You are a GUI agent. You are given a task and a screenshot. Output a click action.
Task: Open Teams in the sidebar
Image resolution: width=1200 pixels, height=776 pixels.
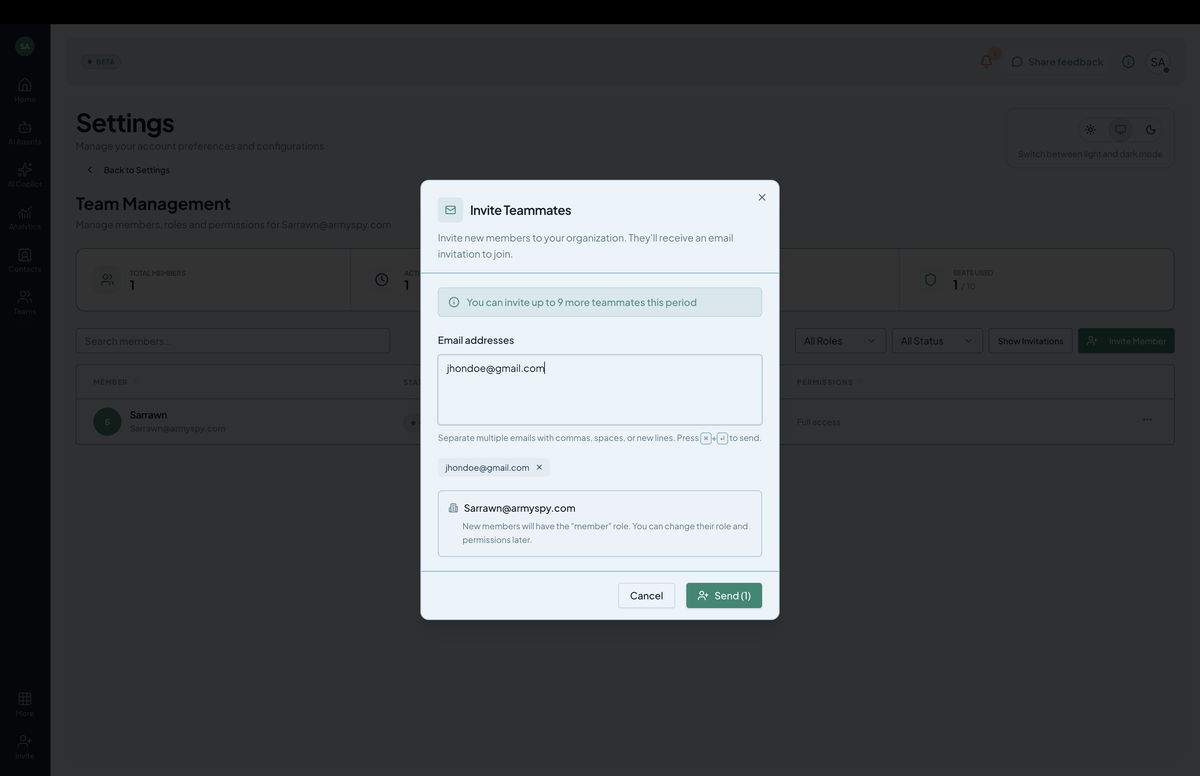tap(25, 302)
